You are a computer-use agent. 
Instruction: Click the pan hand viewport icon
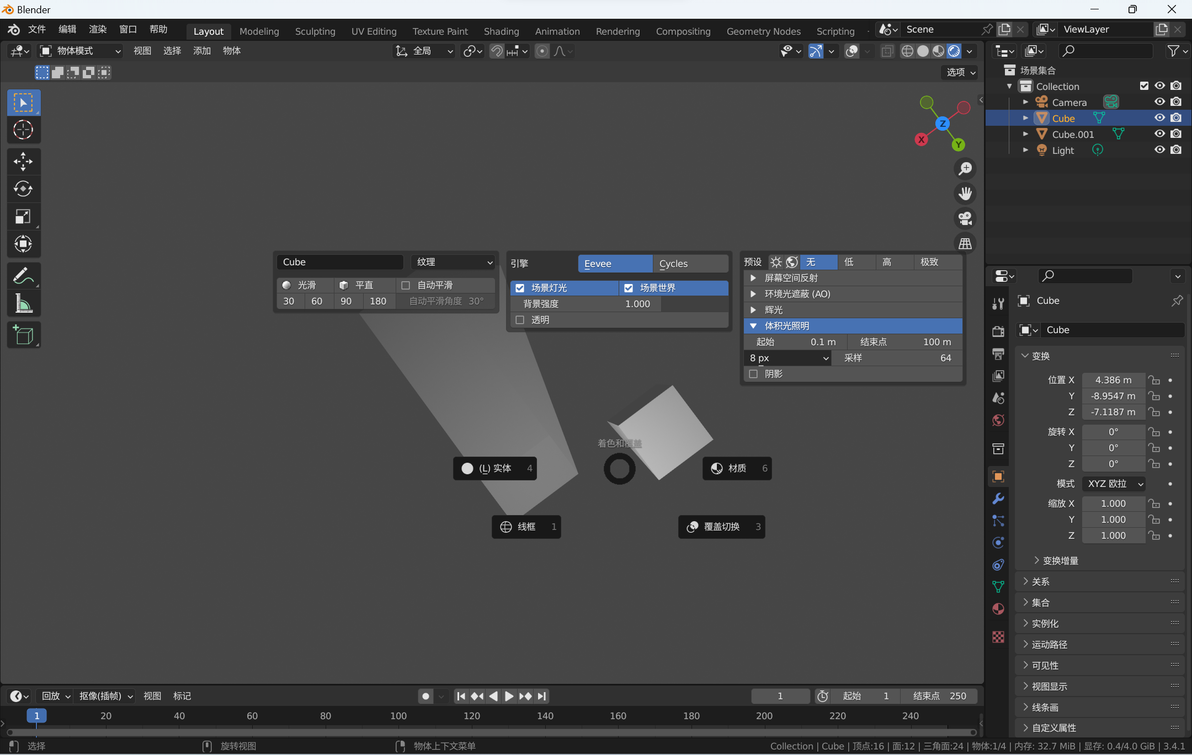965,194
